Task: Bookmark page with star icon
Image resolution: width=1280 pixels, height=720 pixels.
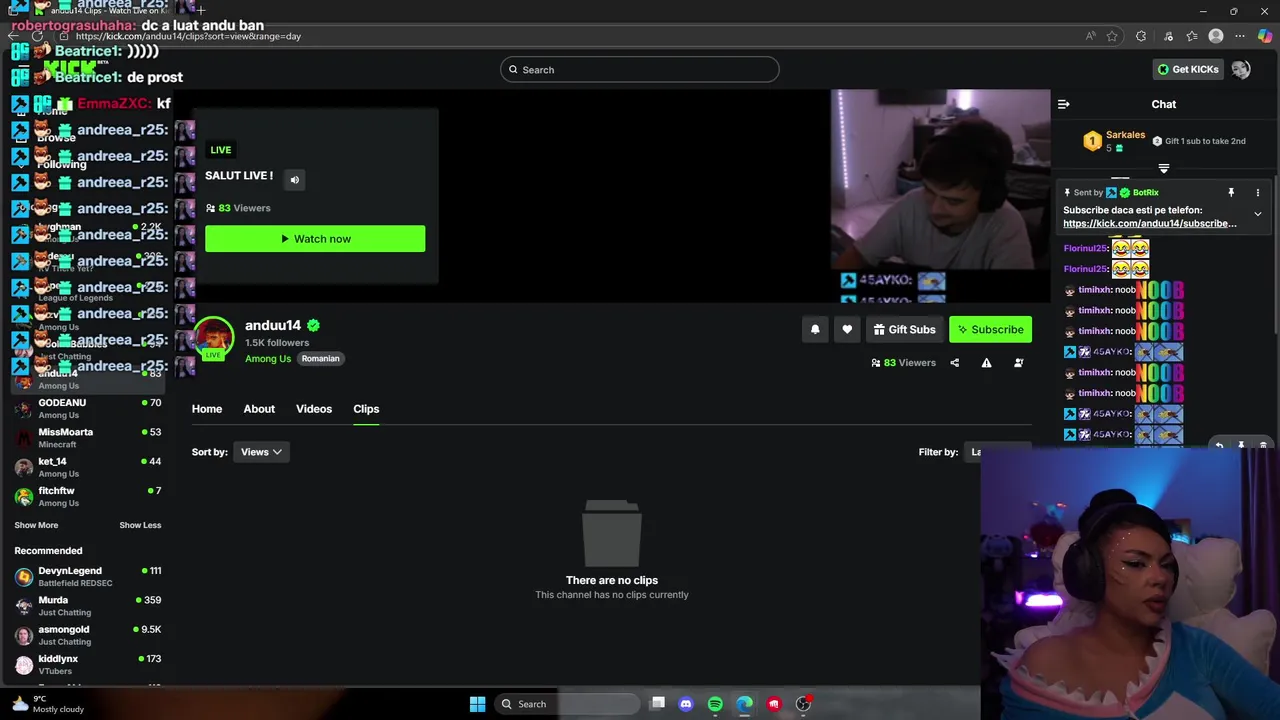Action: coord(1112,36)
